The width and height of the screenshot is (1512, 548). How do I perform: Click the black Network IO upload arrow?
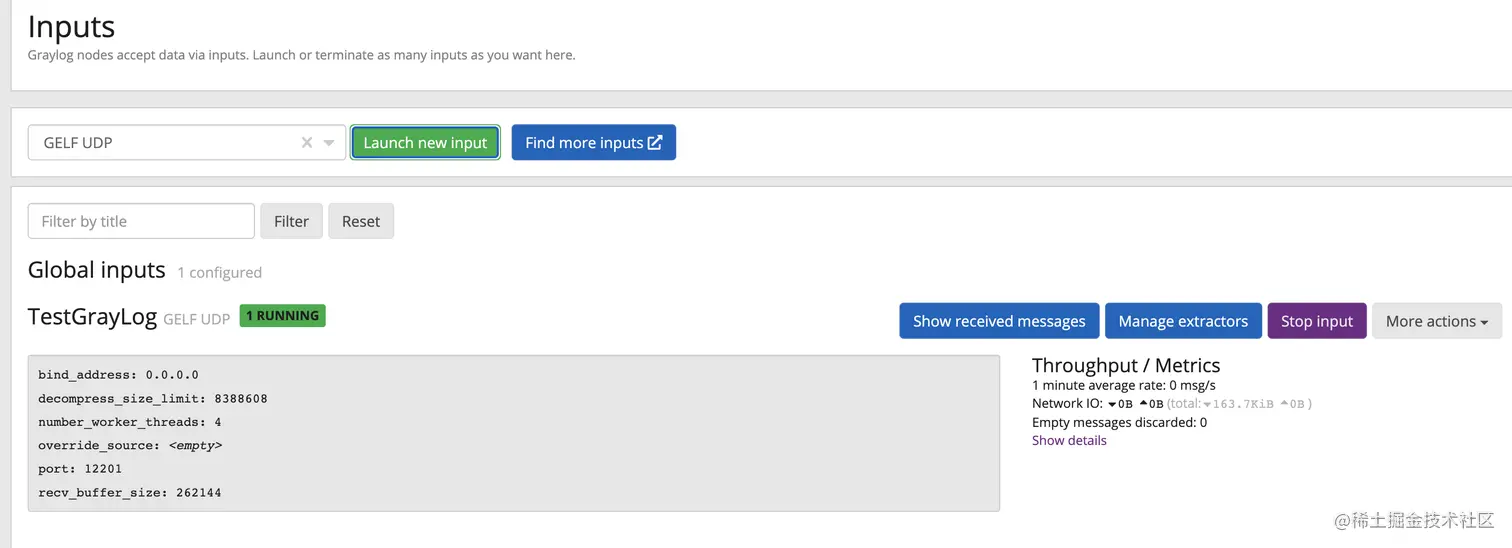point(1143,404)
